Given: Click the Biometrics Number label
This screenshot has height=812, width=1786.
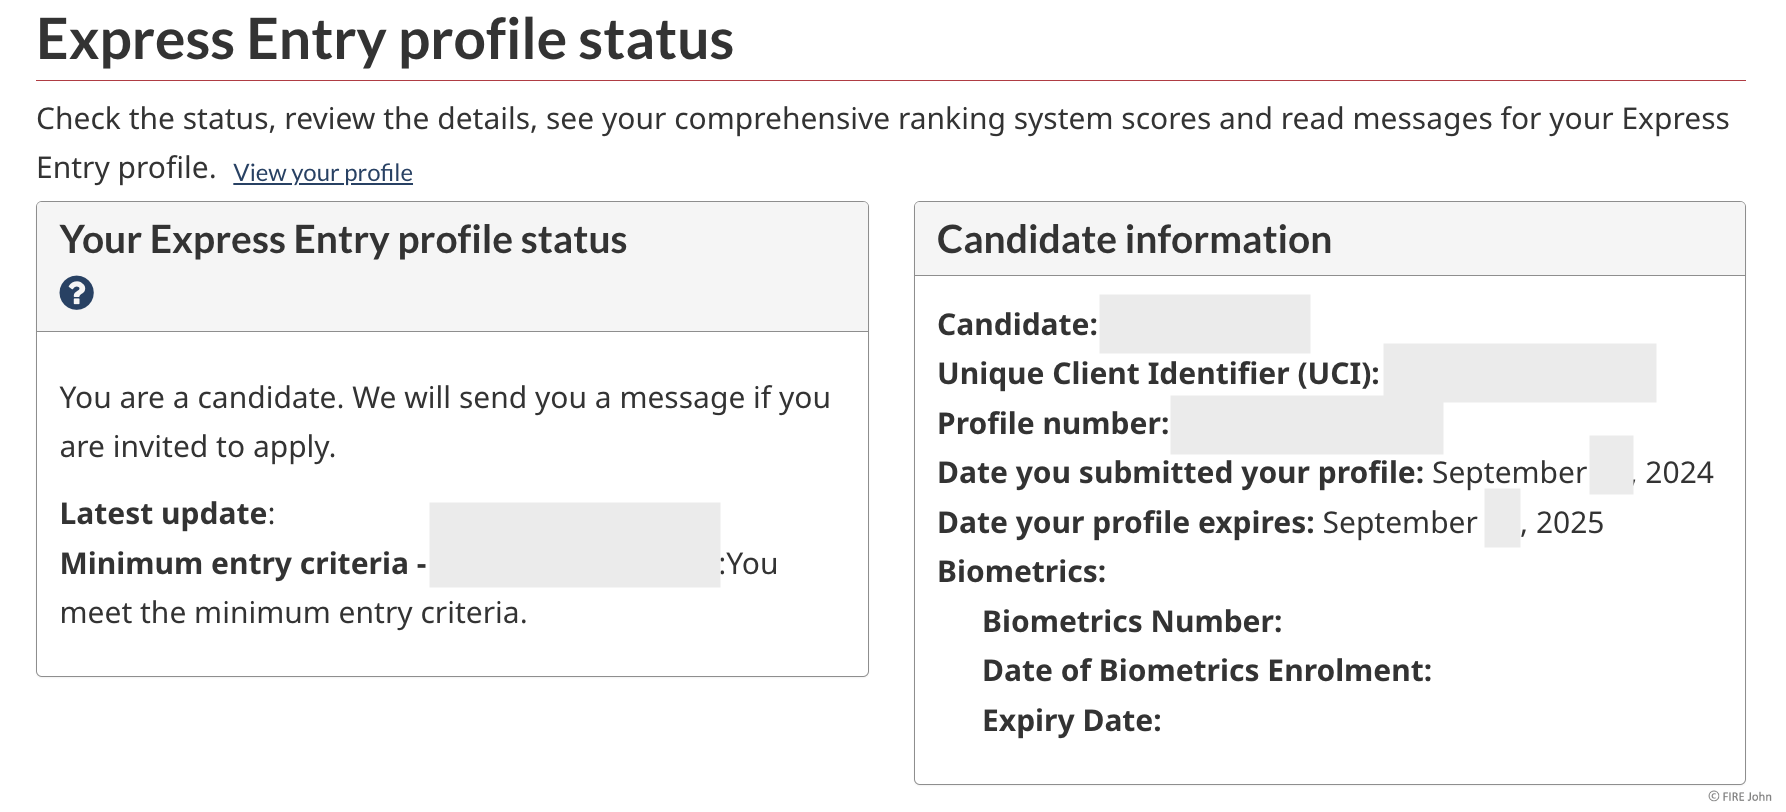Looking at the screenshot, I should click(x=1132, y=622).
